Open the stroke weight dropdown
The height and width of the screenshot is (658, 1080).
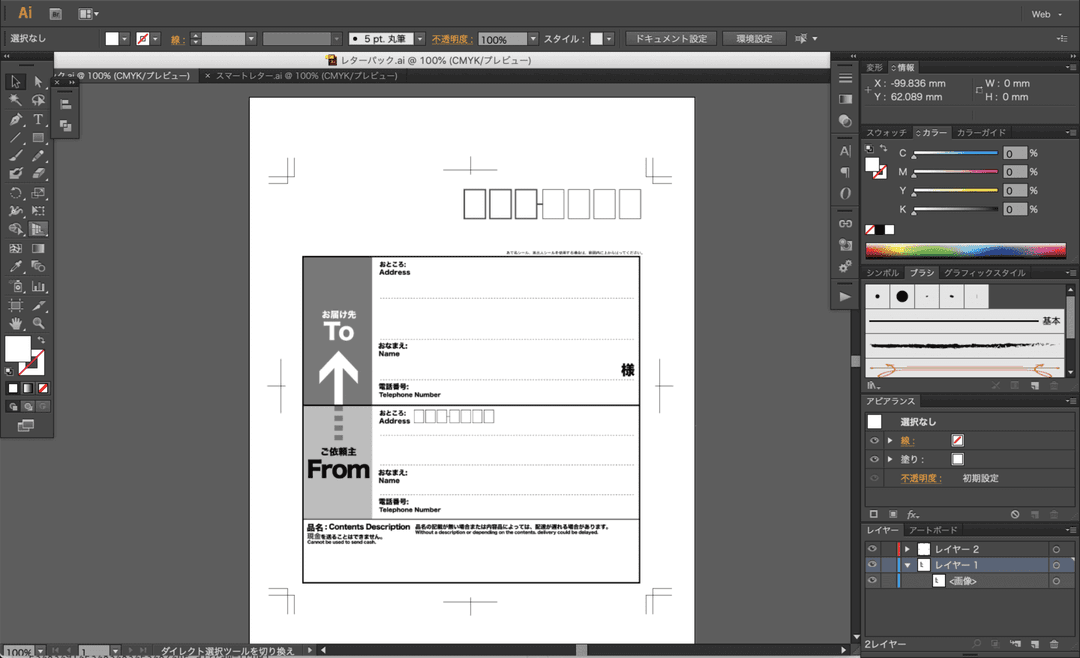click(x=253, y=38)
